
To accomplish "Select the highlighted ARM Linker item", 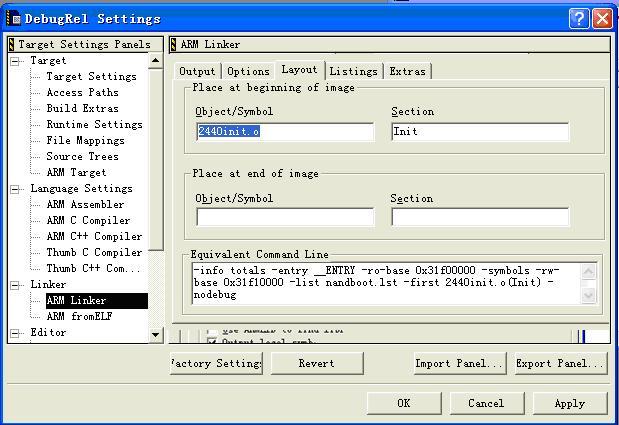I will tap(97, 301).
